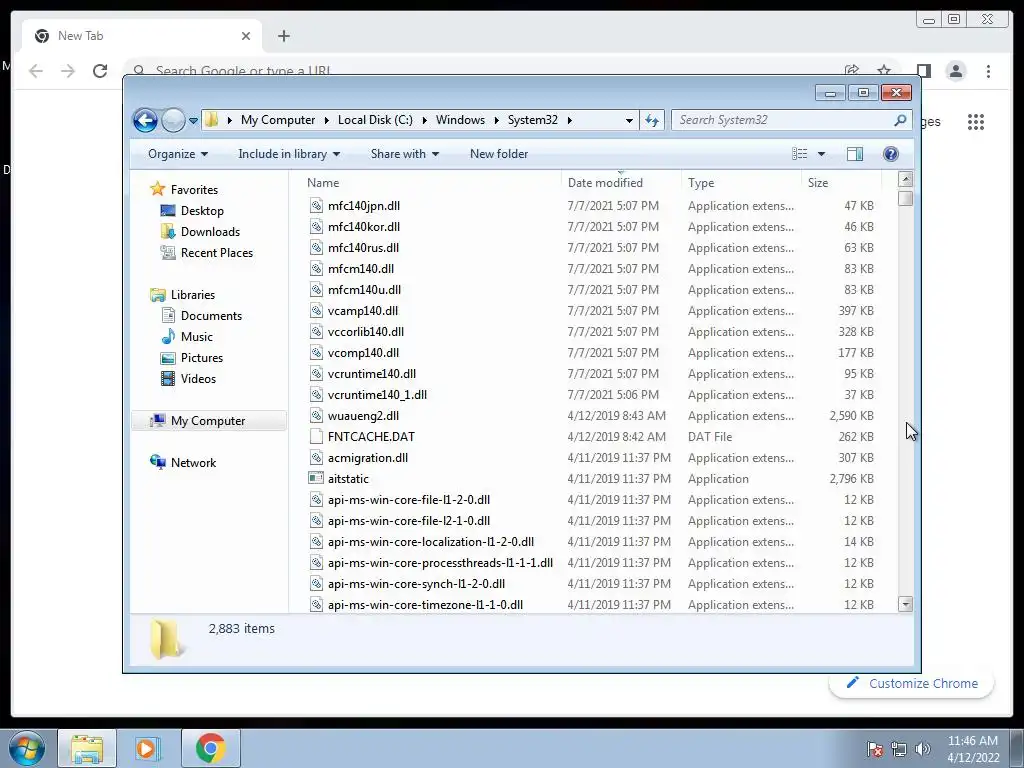The image size is (1024, 768).
Task: Select the vcamp140.dll file icon
Action: tap(316, 311)
